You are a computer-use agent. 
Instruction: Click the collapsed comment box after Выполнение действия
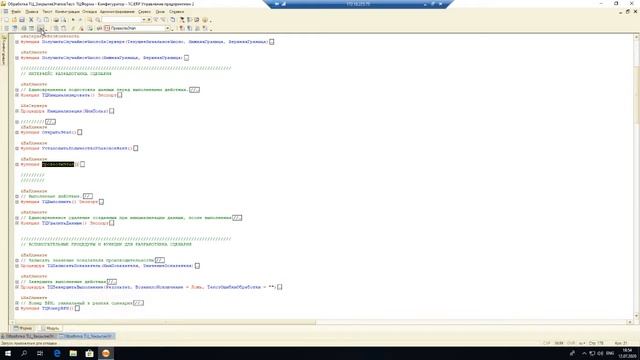88,196
